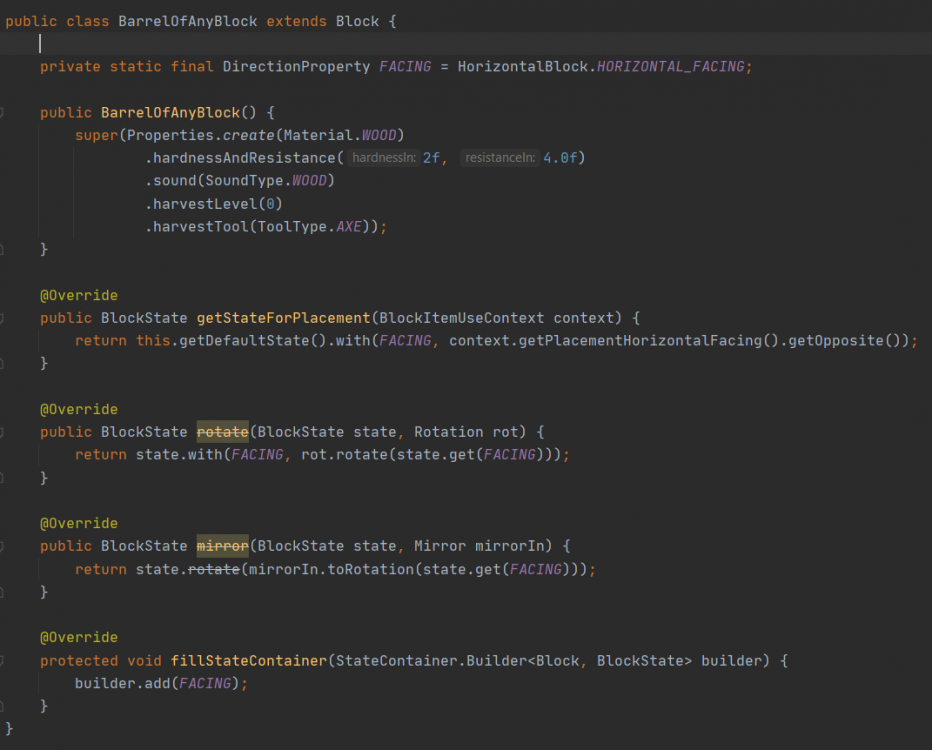
Task: Click 'DirectionProperty' type name
Action: [x=297, y=67]
